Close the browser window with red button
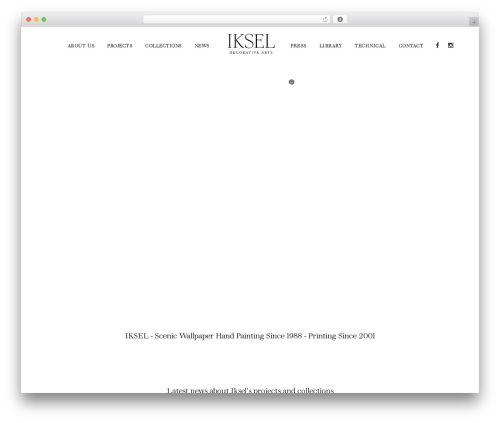Viewport: 500px width, 423px height. pyautogui.click(x=29, y=20)
